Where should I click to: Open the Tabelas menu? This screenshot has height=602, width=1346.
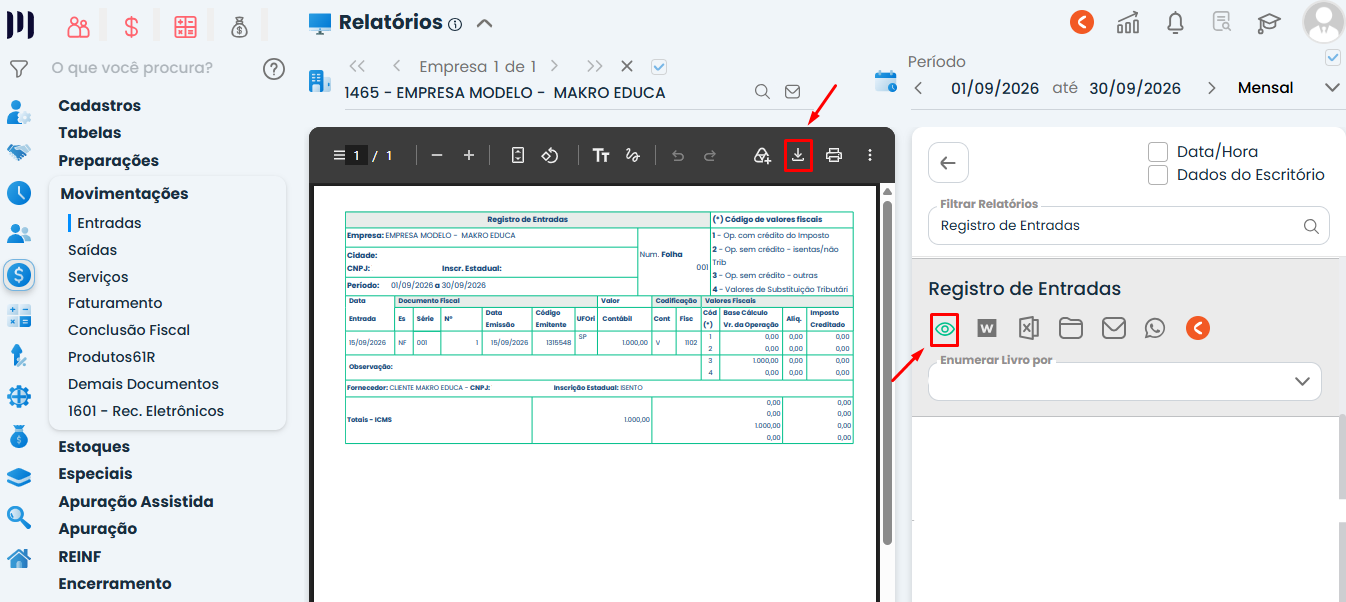[90, 133]
